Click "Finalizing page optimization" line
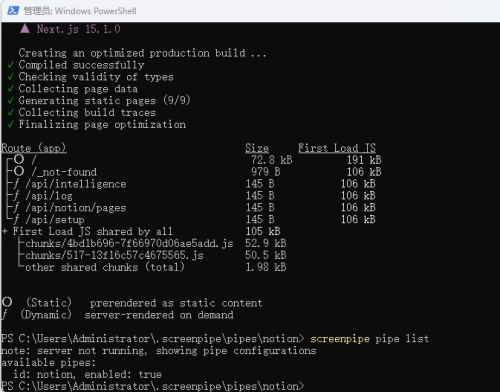 tap(102, 125)
